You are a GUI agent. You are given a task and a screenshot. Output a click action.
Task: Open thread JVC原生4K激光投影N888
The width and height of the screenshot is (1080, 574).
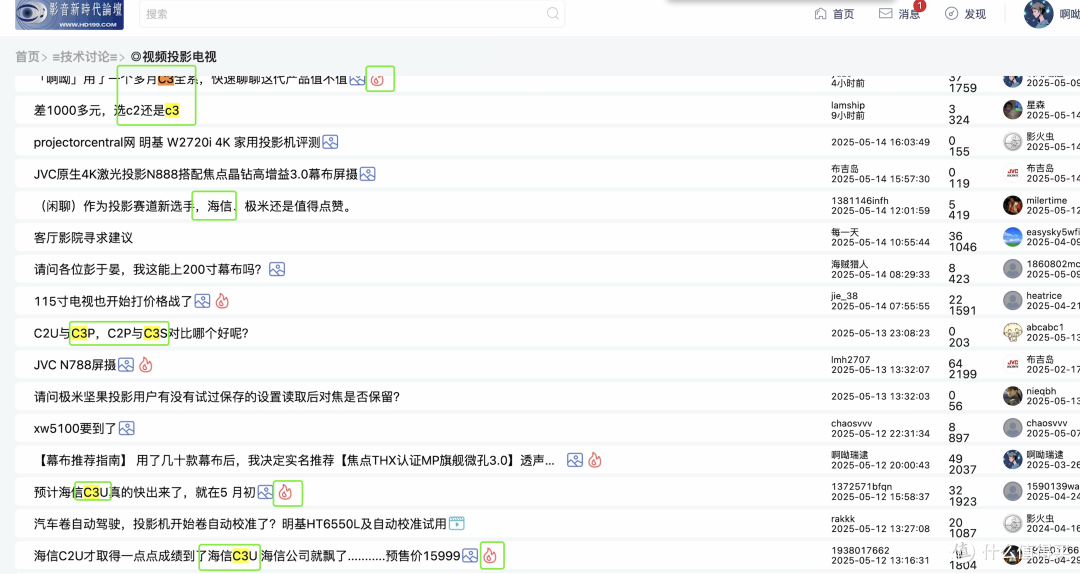pos(196,174)
